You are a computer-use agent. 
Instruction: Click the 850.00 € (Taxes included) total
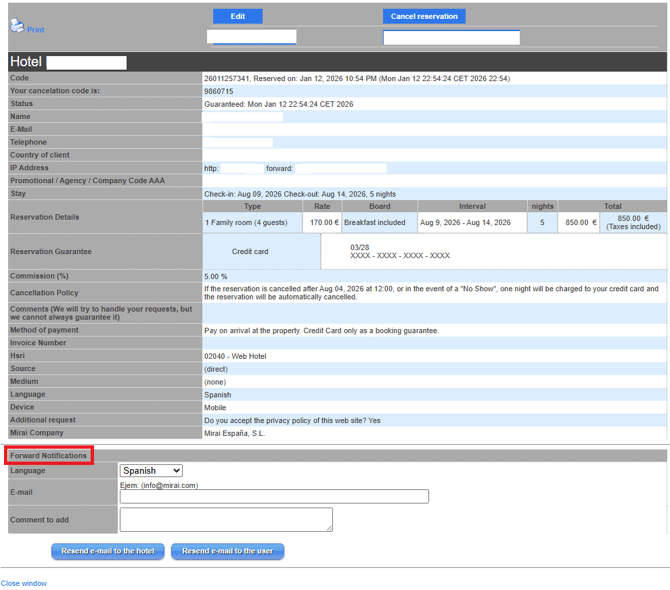pyautogui.click(x=633, y=223)
